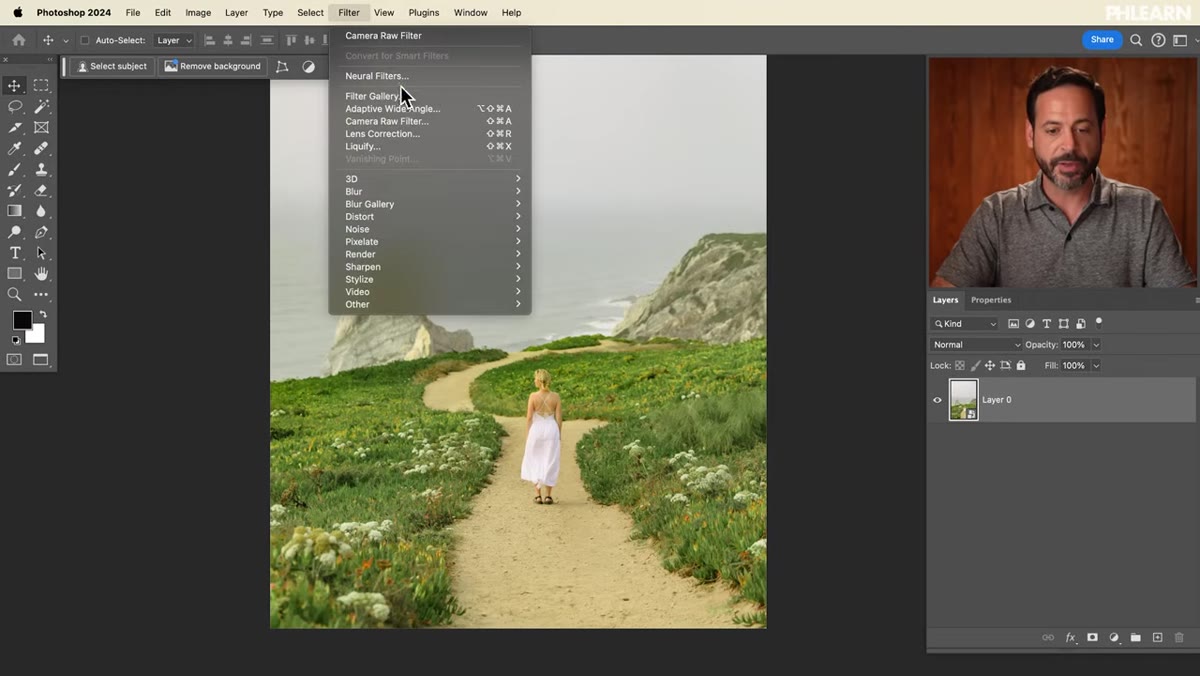Select the History Brush tool
This screenshot has width=1200, height=676.
(x=14, y=190)
